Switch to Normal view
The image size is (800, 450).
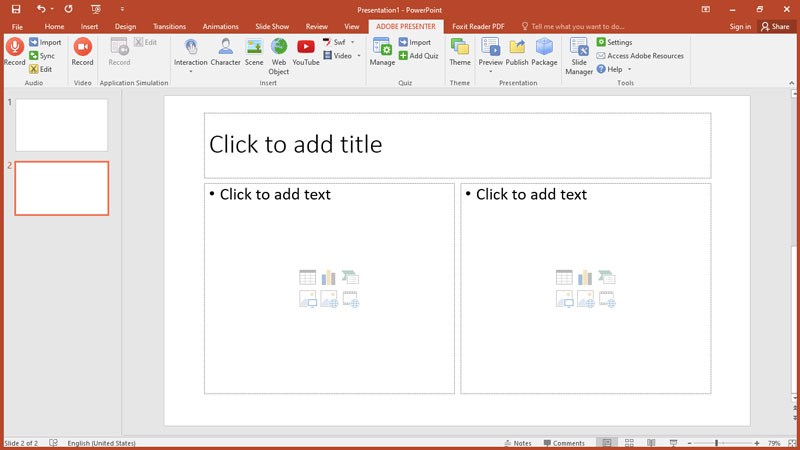click(607, 443)
